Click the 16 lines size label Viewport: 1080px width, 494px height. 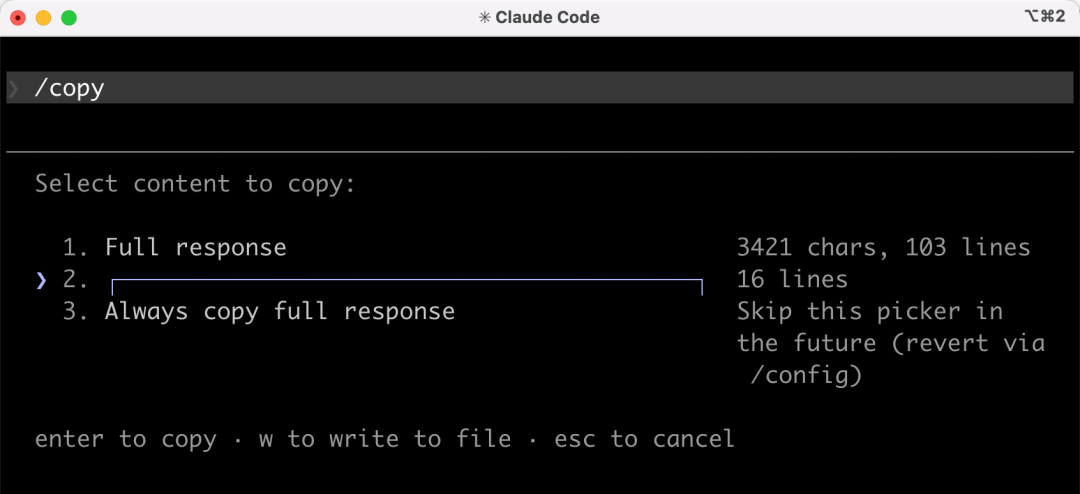(792, 279)
